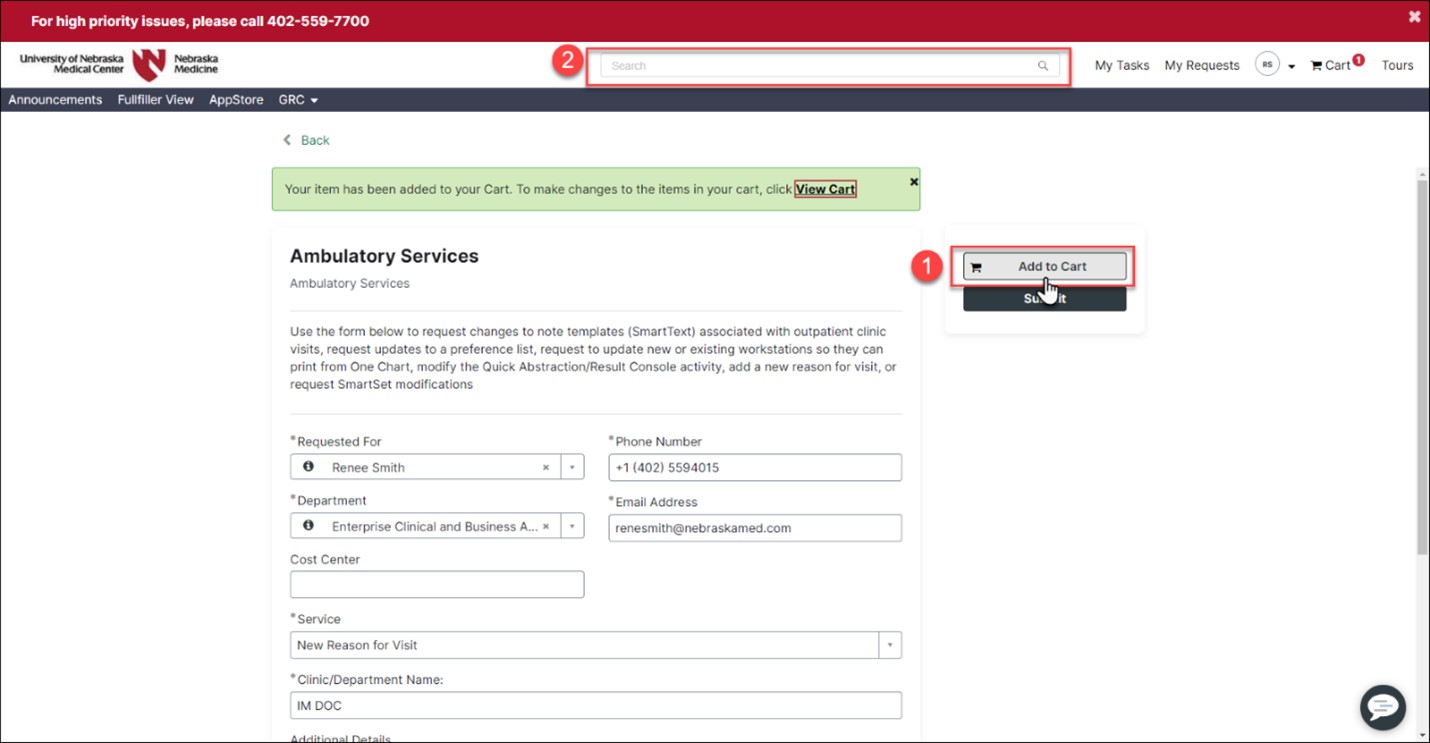Switch to Fullfiller View
The image size is (1430, 743).
[x=155, y=99]
